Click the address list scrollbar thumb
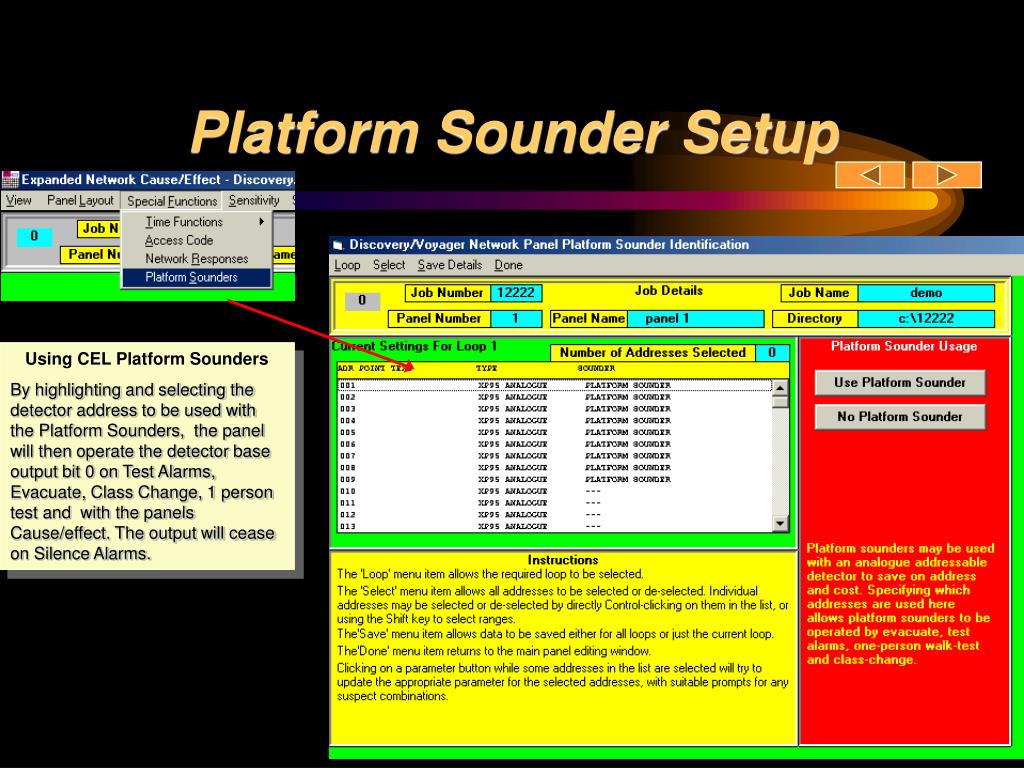 pyautogui.click(x=780, y=402)
